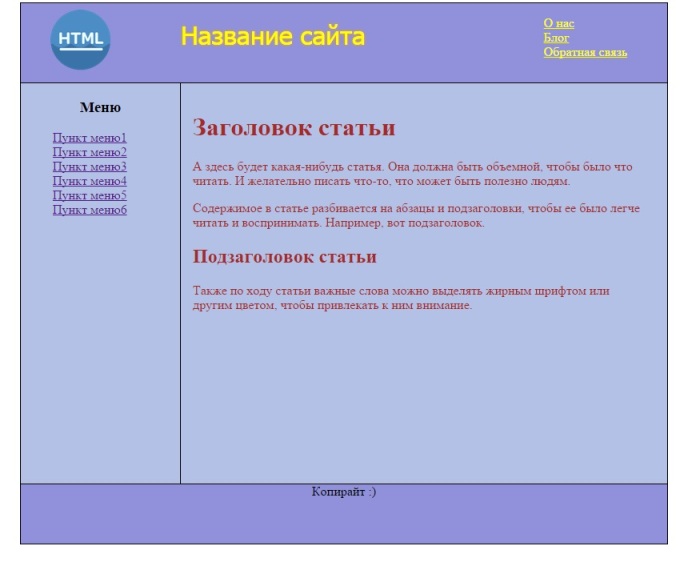Click the paragraph starting "А здесь будет"

pyautogui.click(x=412, y=174)
